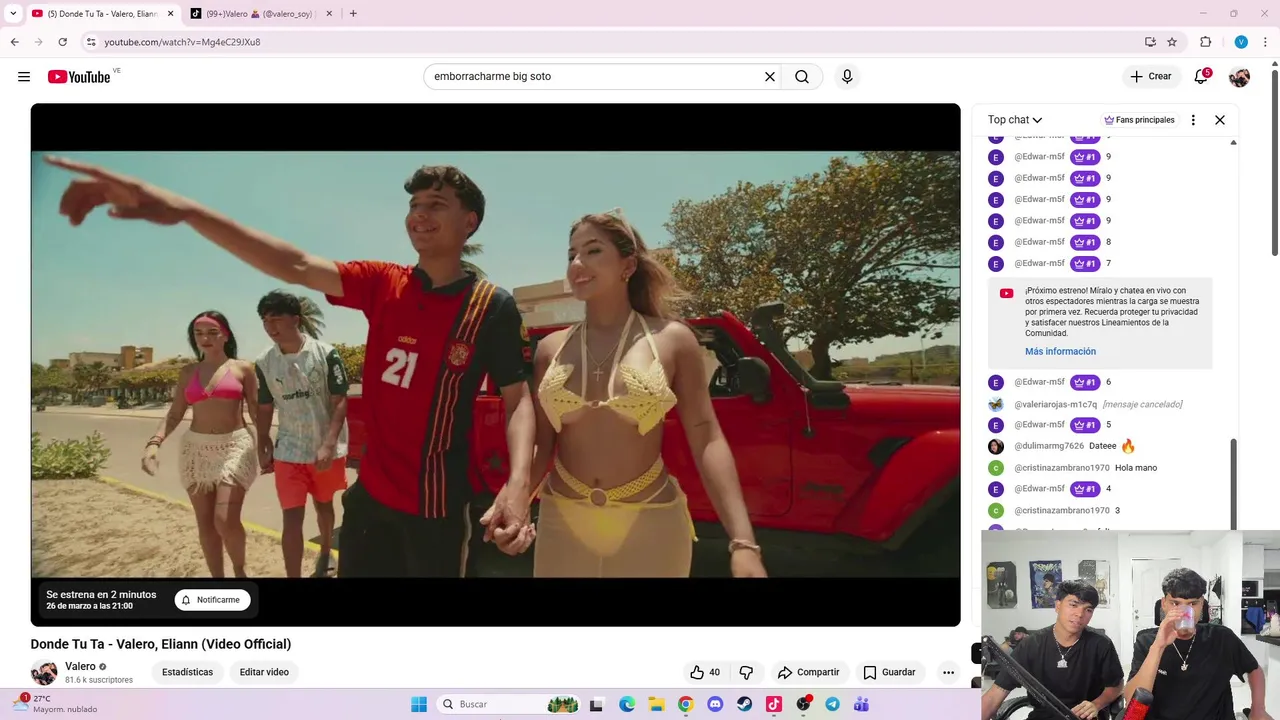Image resolution: width=1280 pixels, height=720 pixels.
Task: Run search with the magnifier button
Action: (x=802, y=77)
